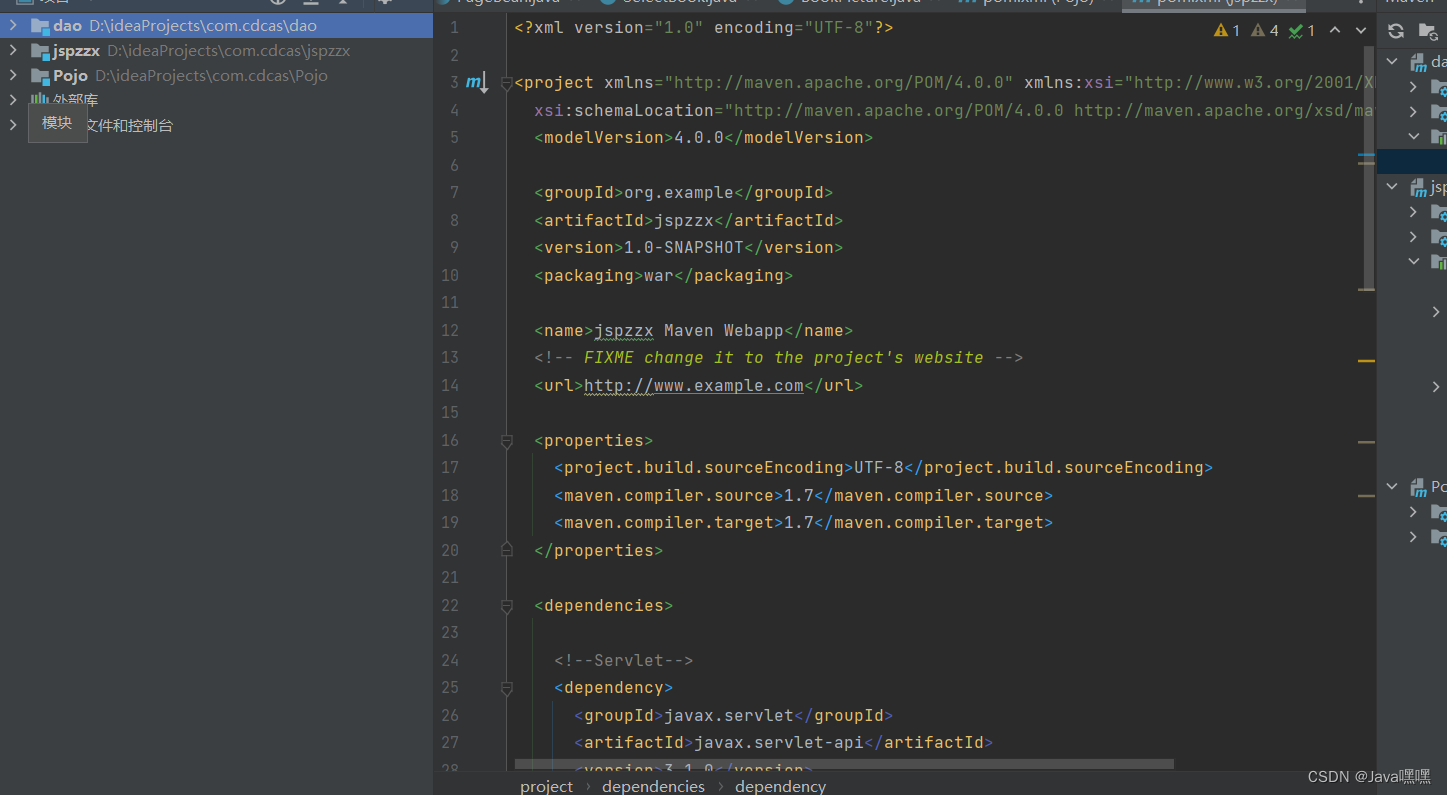Fold the dependency block at line 25

click(507, 688)
